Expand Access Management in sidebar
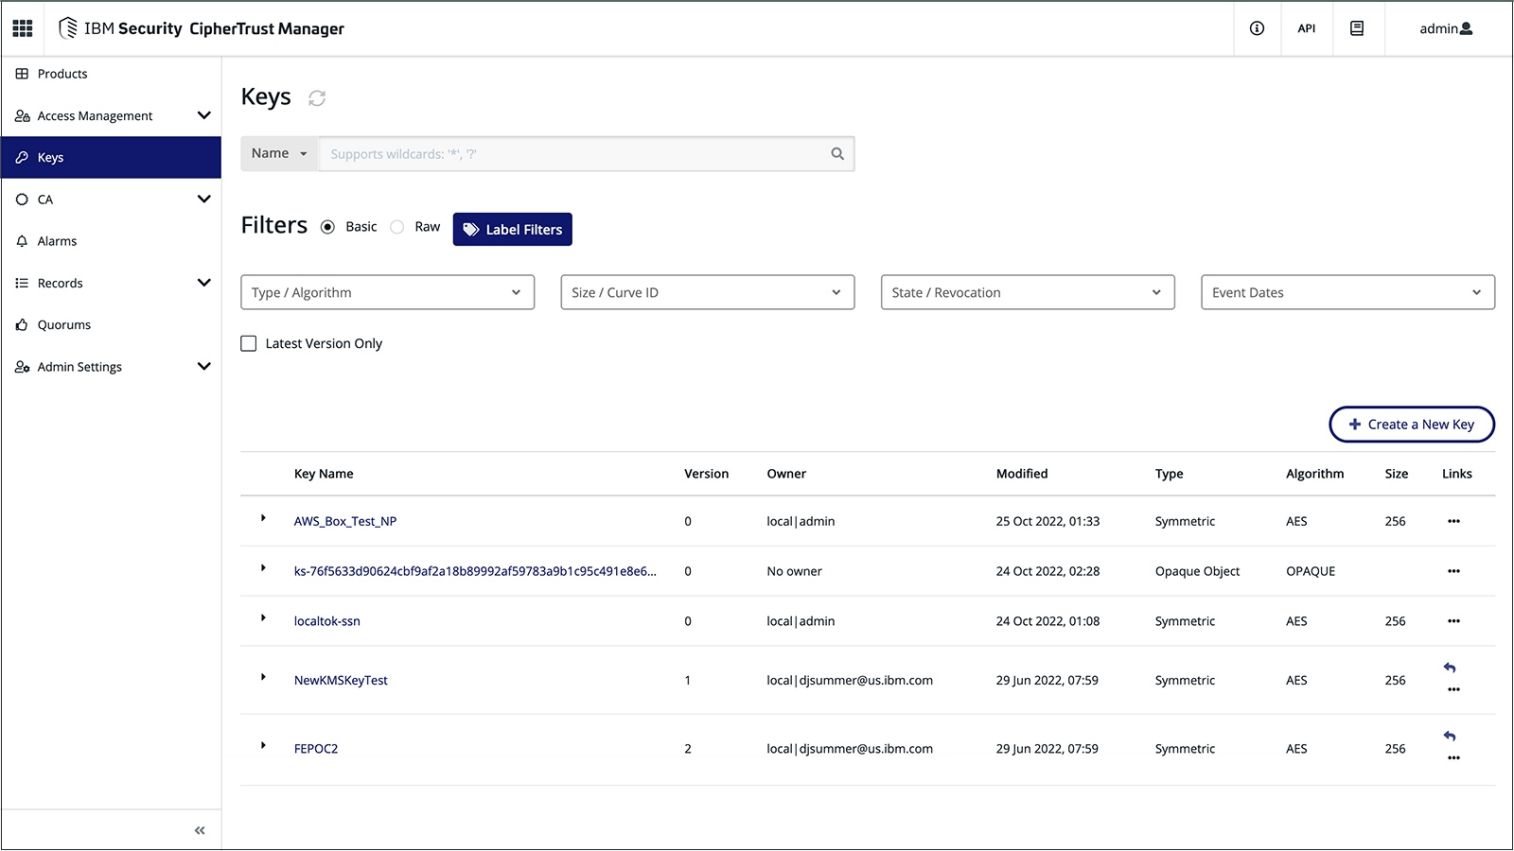The height and width of the screenshot is (851, 1514). [x=111, y=116]
